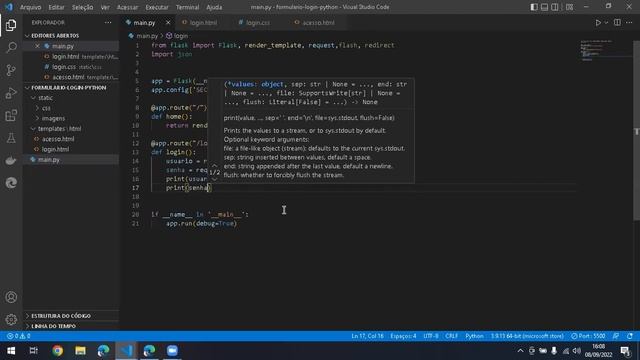640x360 pixels.
Task: Open the Arquivo menu
Action: 31,7
